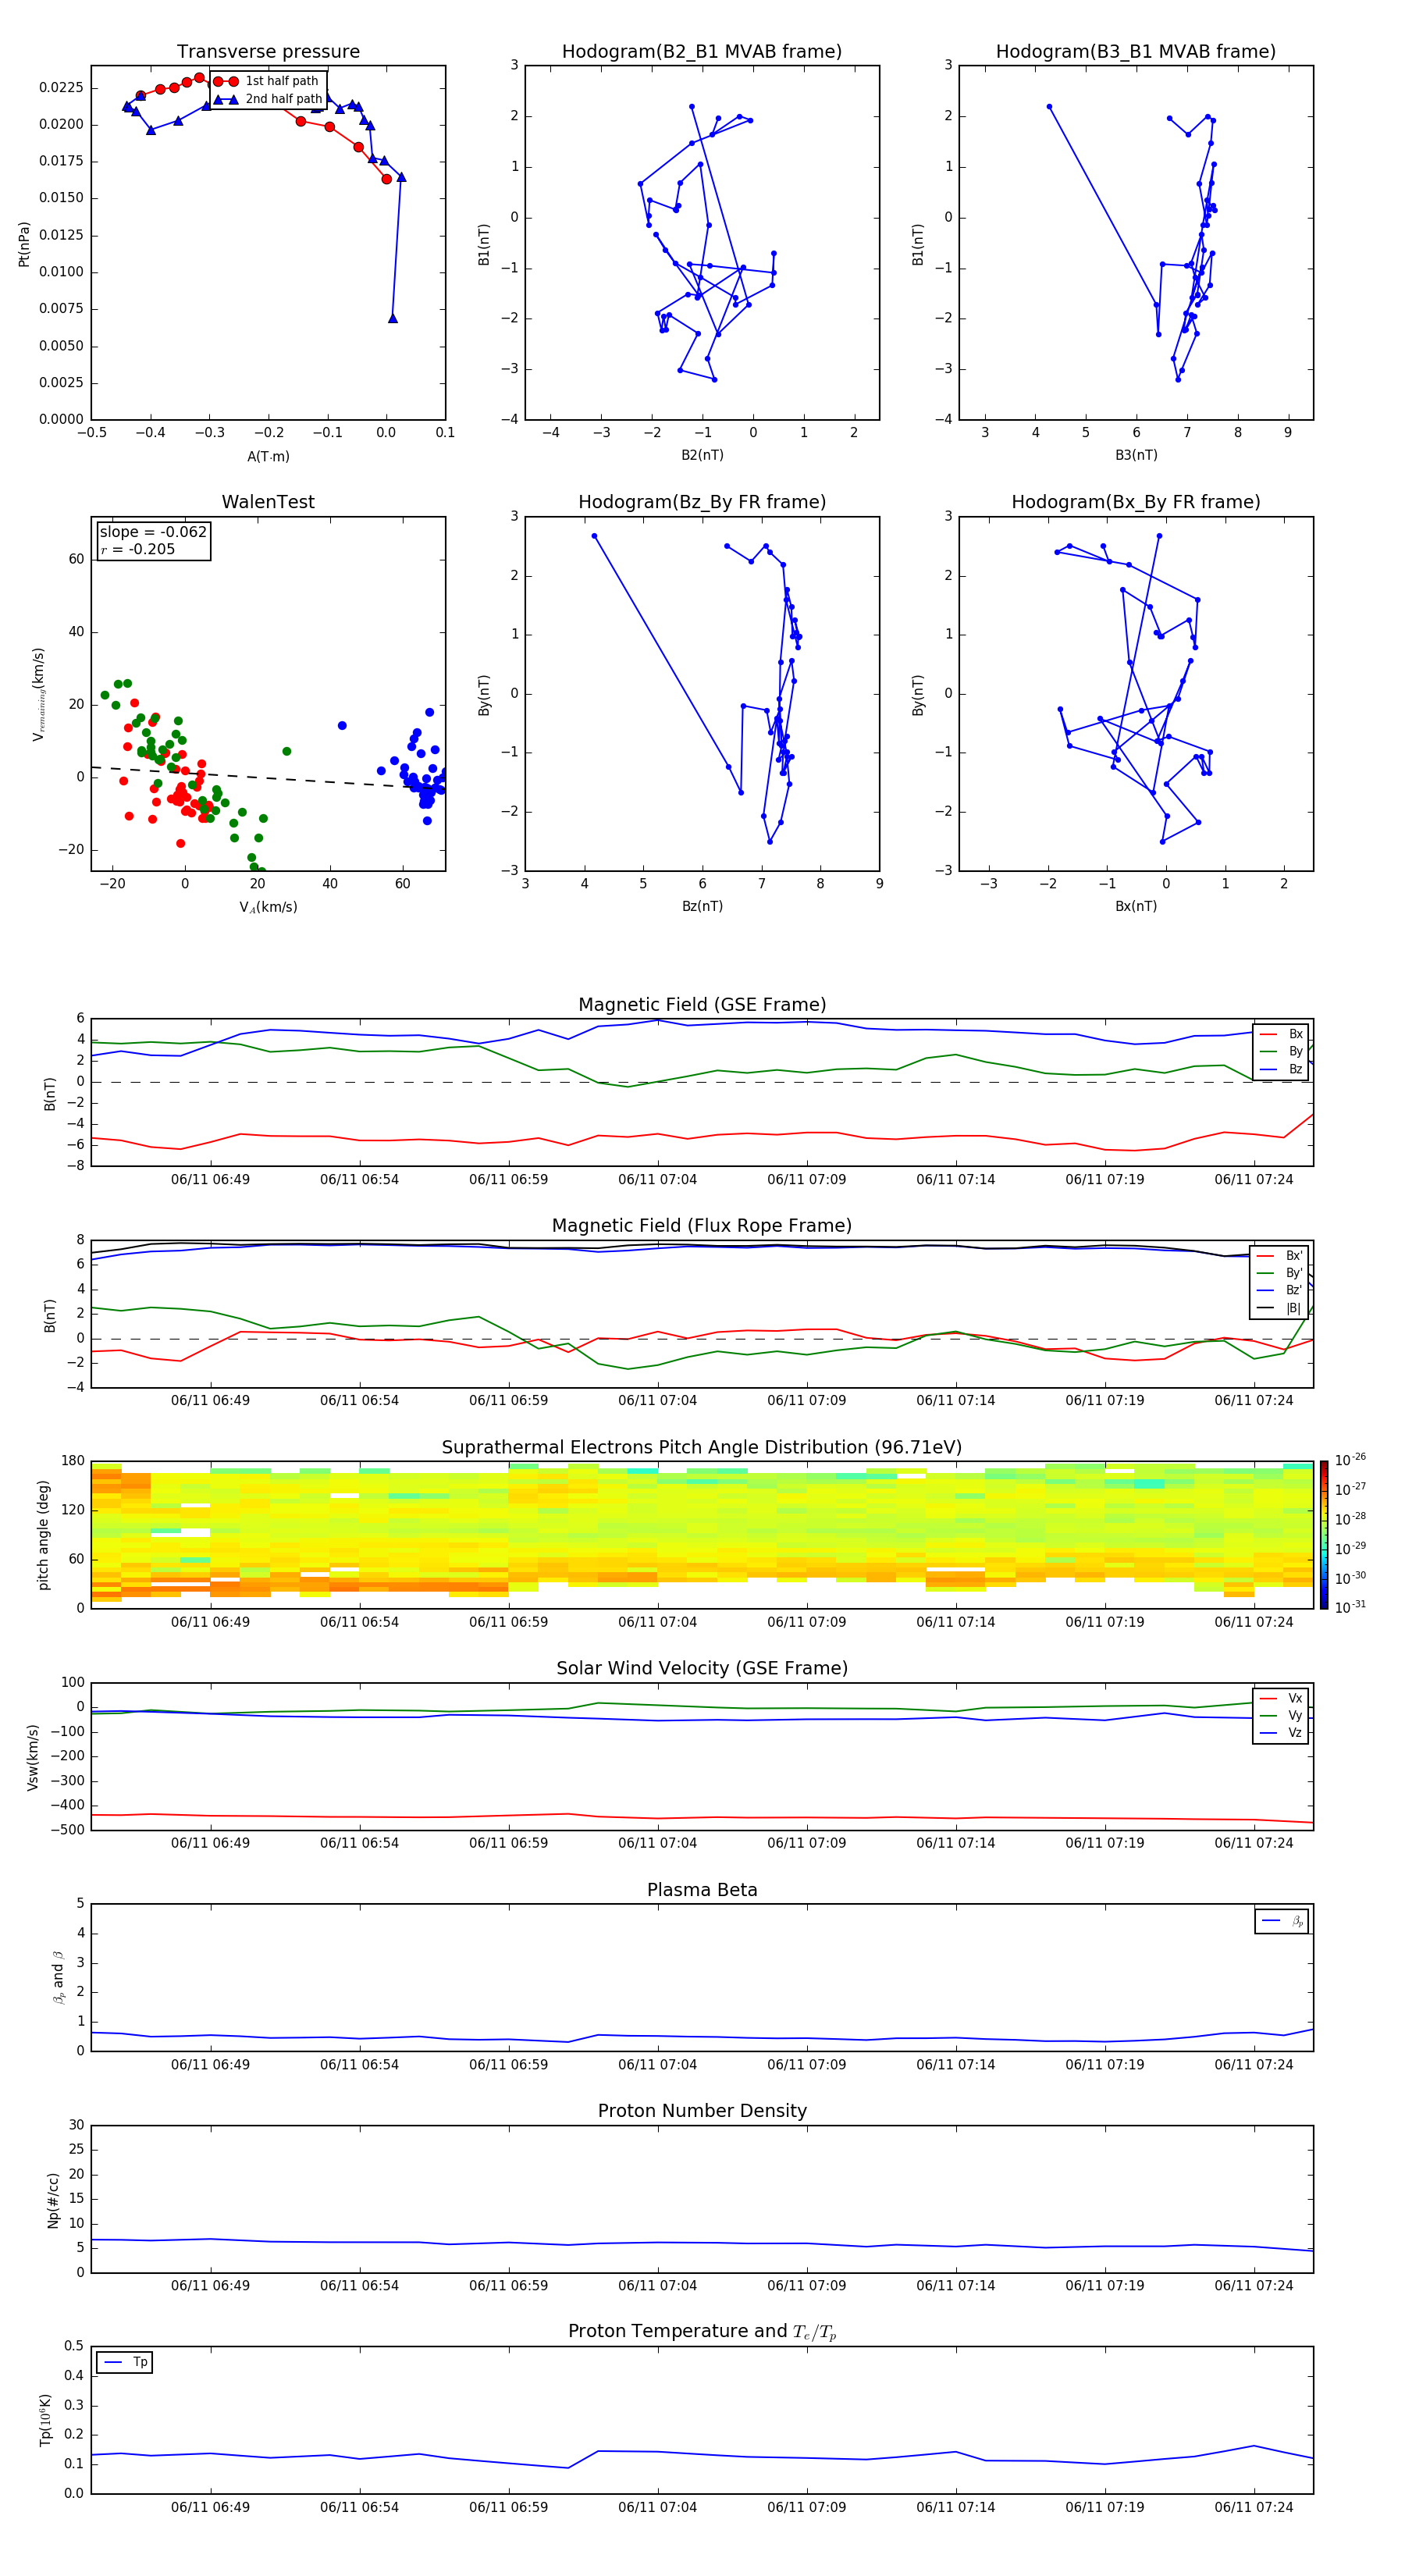Click the 'Bz' entry in GSE field legend
Viewport: 1405px width, 2576px height.
(x=1281, y=1069)
